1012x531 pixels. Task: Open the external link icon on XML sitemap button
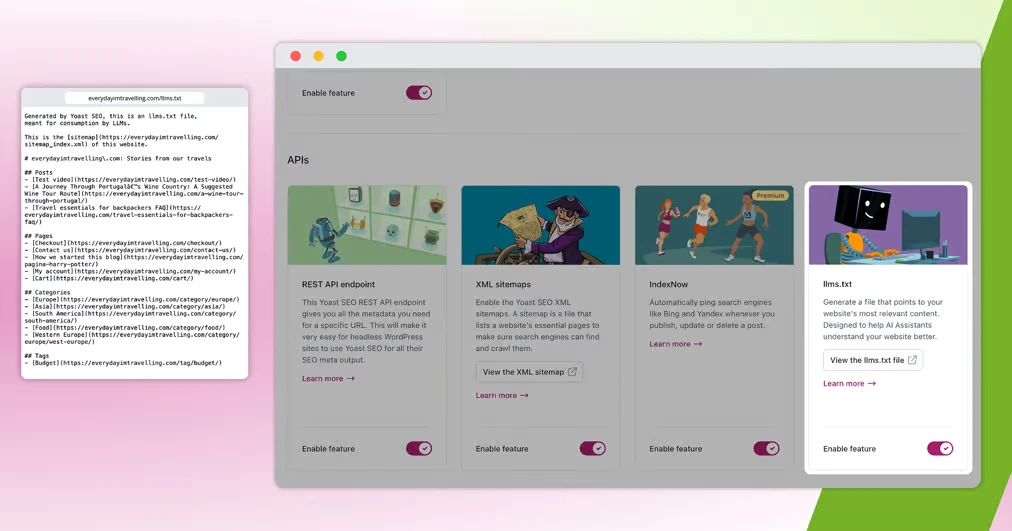pyautogui.click(x=572, y=372)
